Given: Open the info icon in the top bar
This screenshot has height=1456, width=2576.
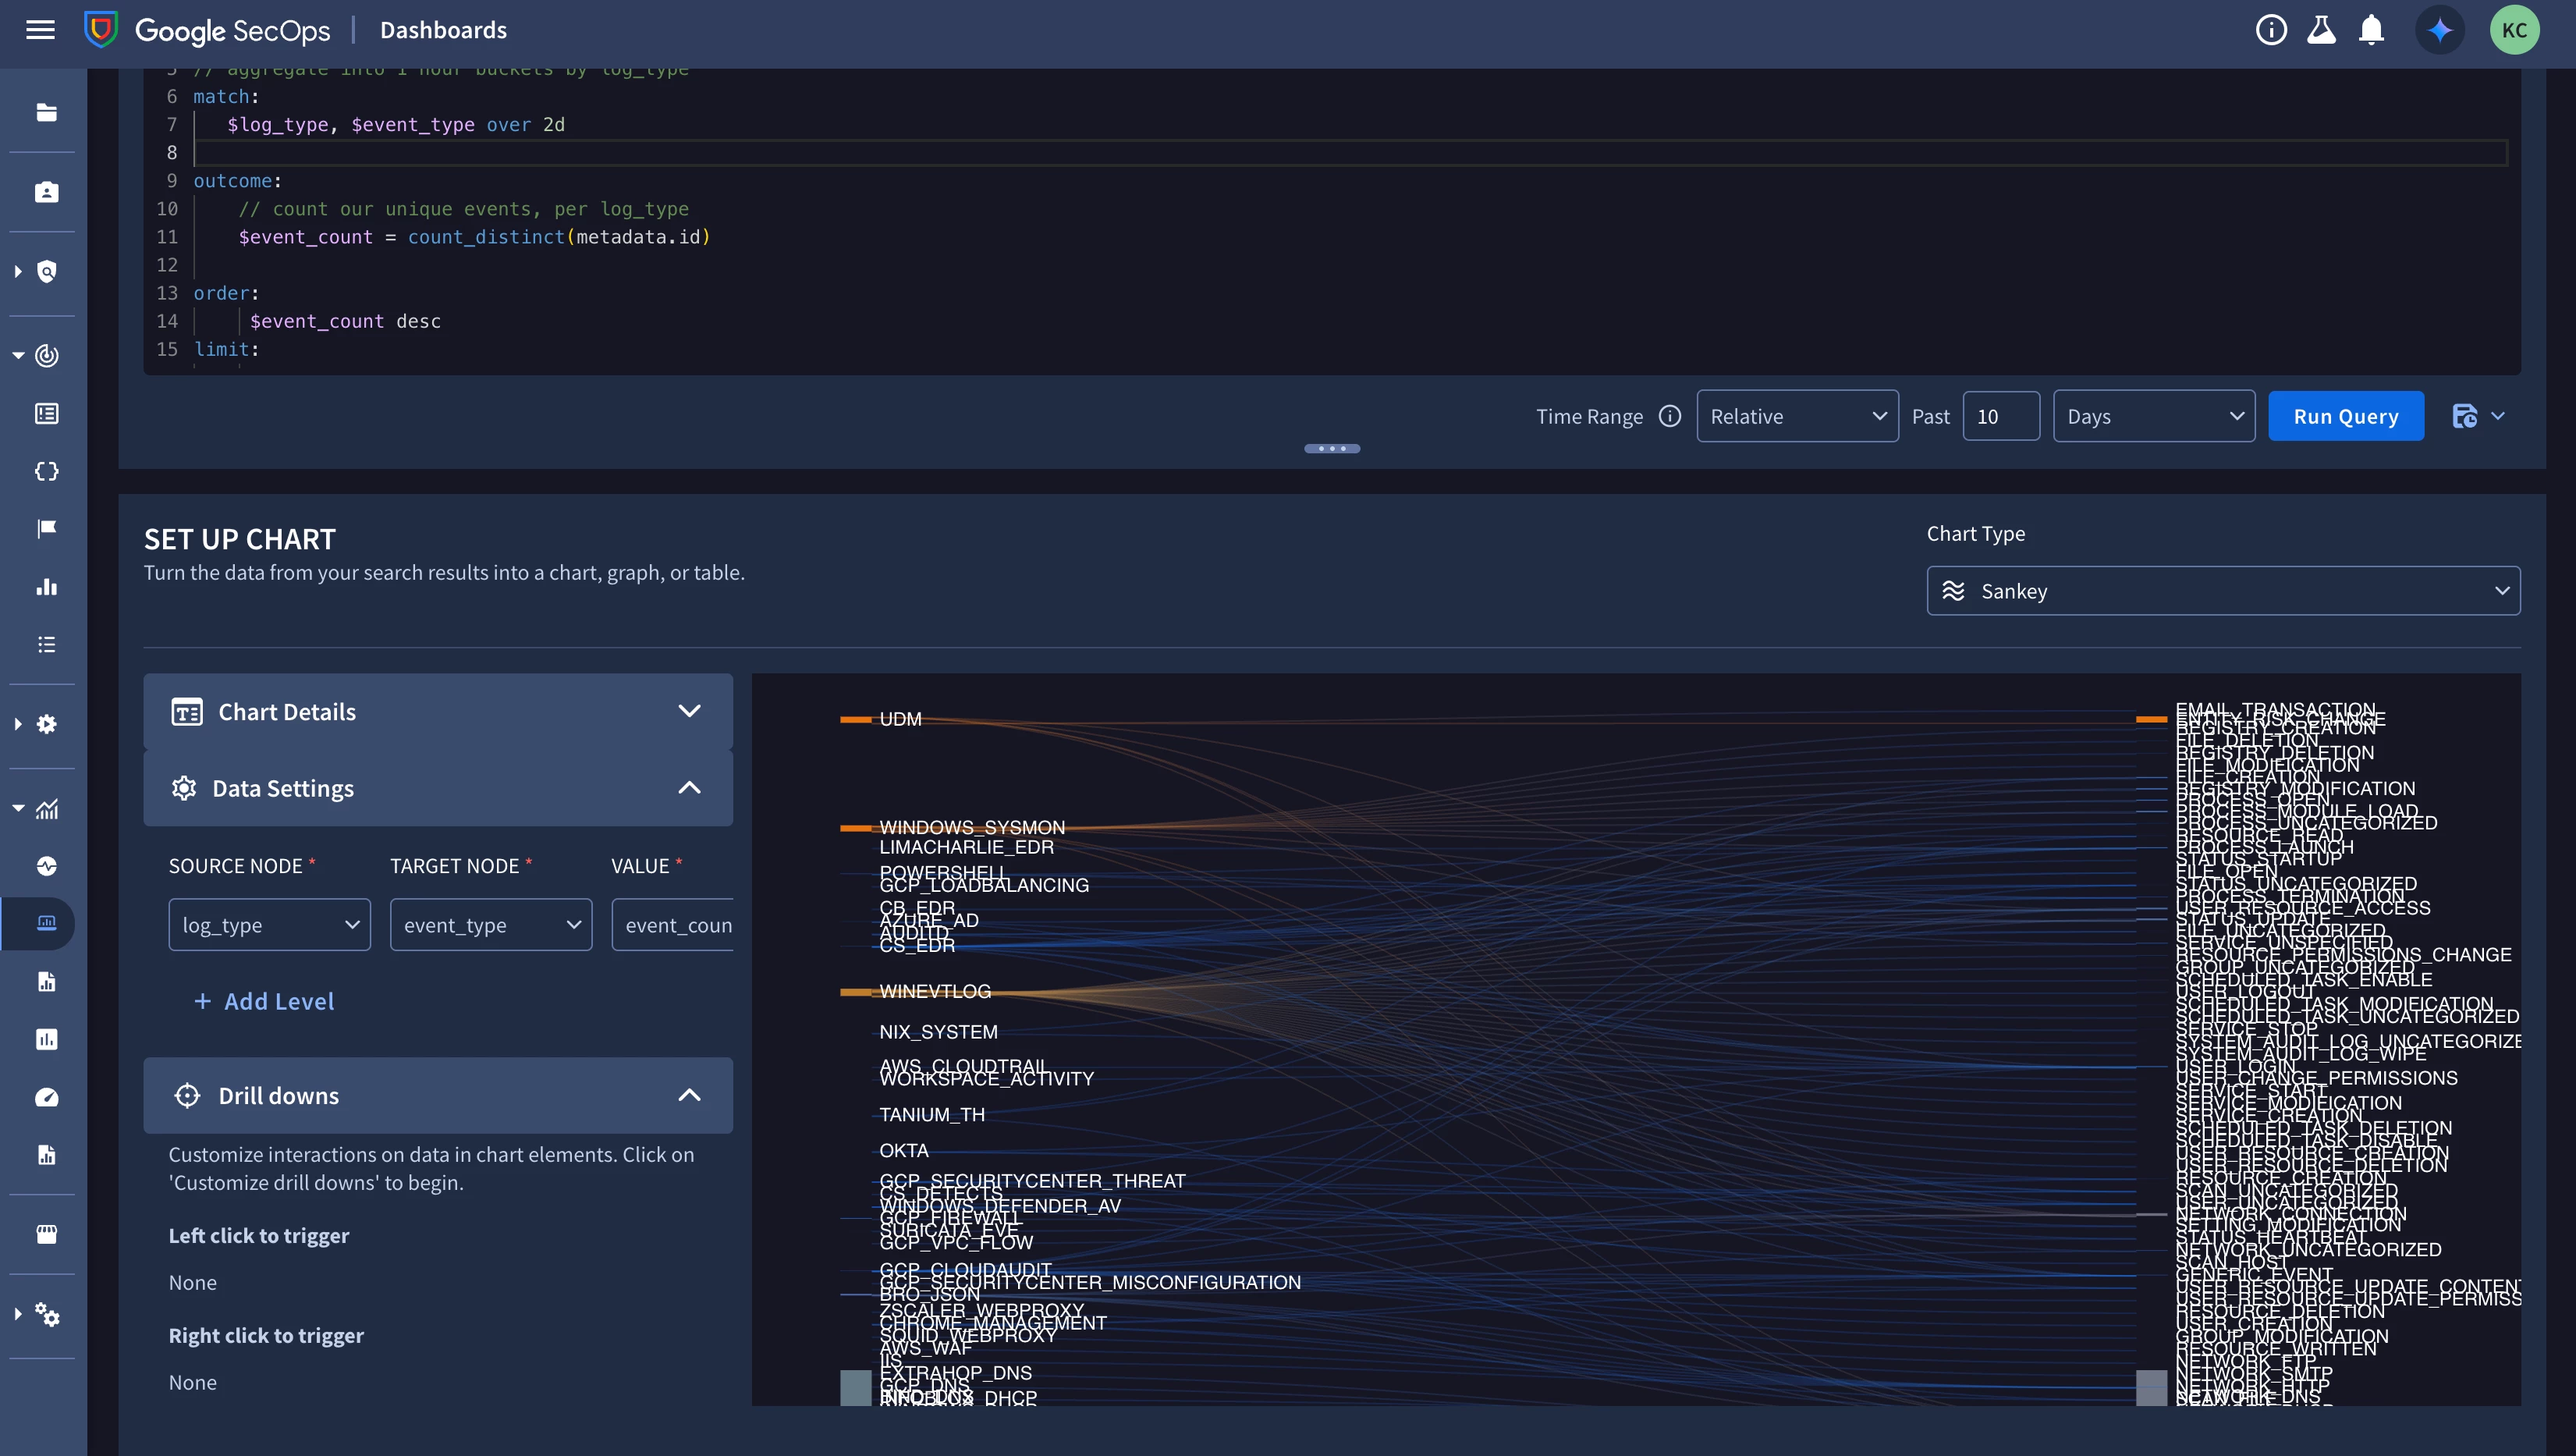Looking at the screenshot, I should 2271,30.
